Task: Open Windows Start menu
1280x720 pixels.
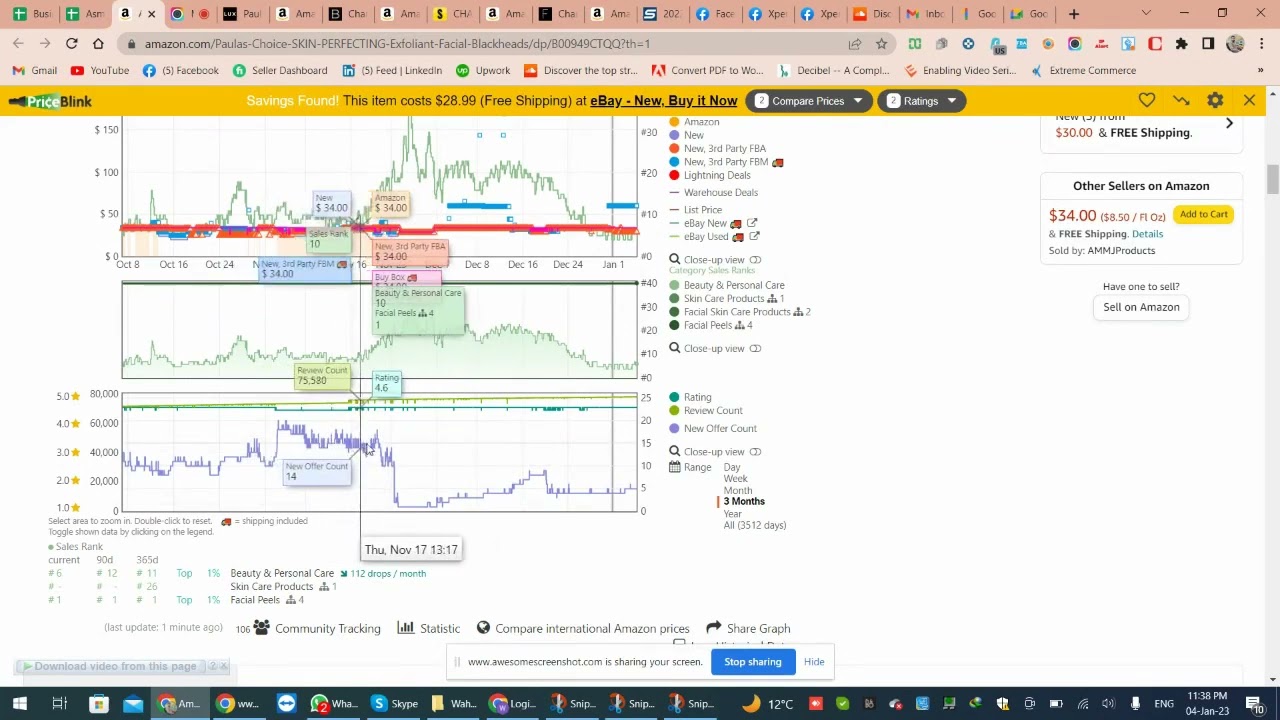Action: 19,704
